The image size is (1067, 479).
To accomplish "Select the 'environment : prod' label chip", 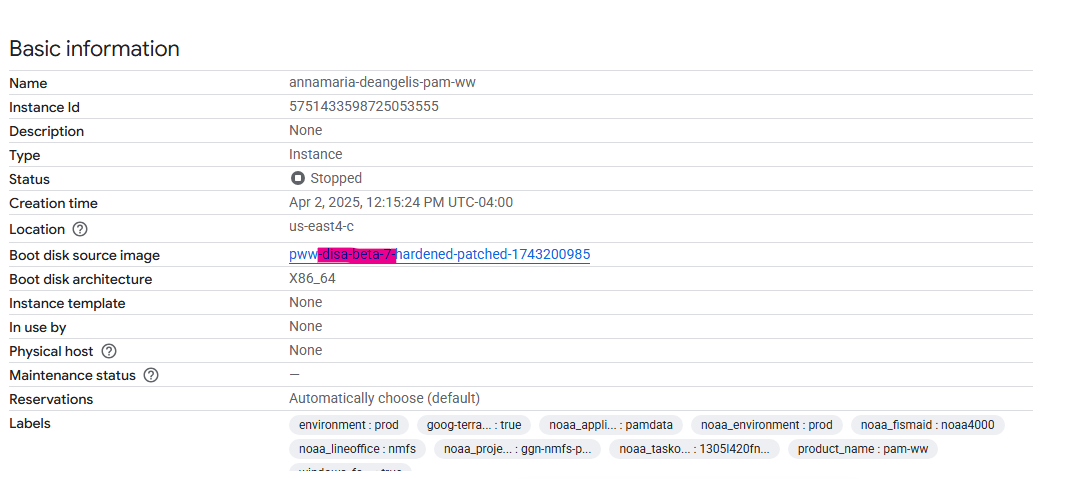I will [x=348, y=425].
